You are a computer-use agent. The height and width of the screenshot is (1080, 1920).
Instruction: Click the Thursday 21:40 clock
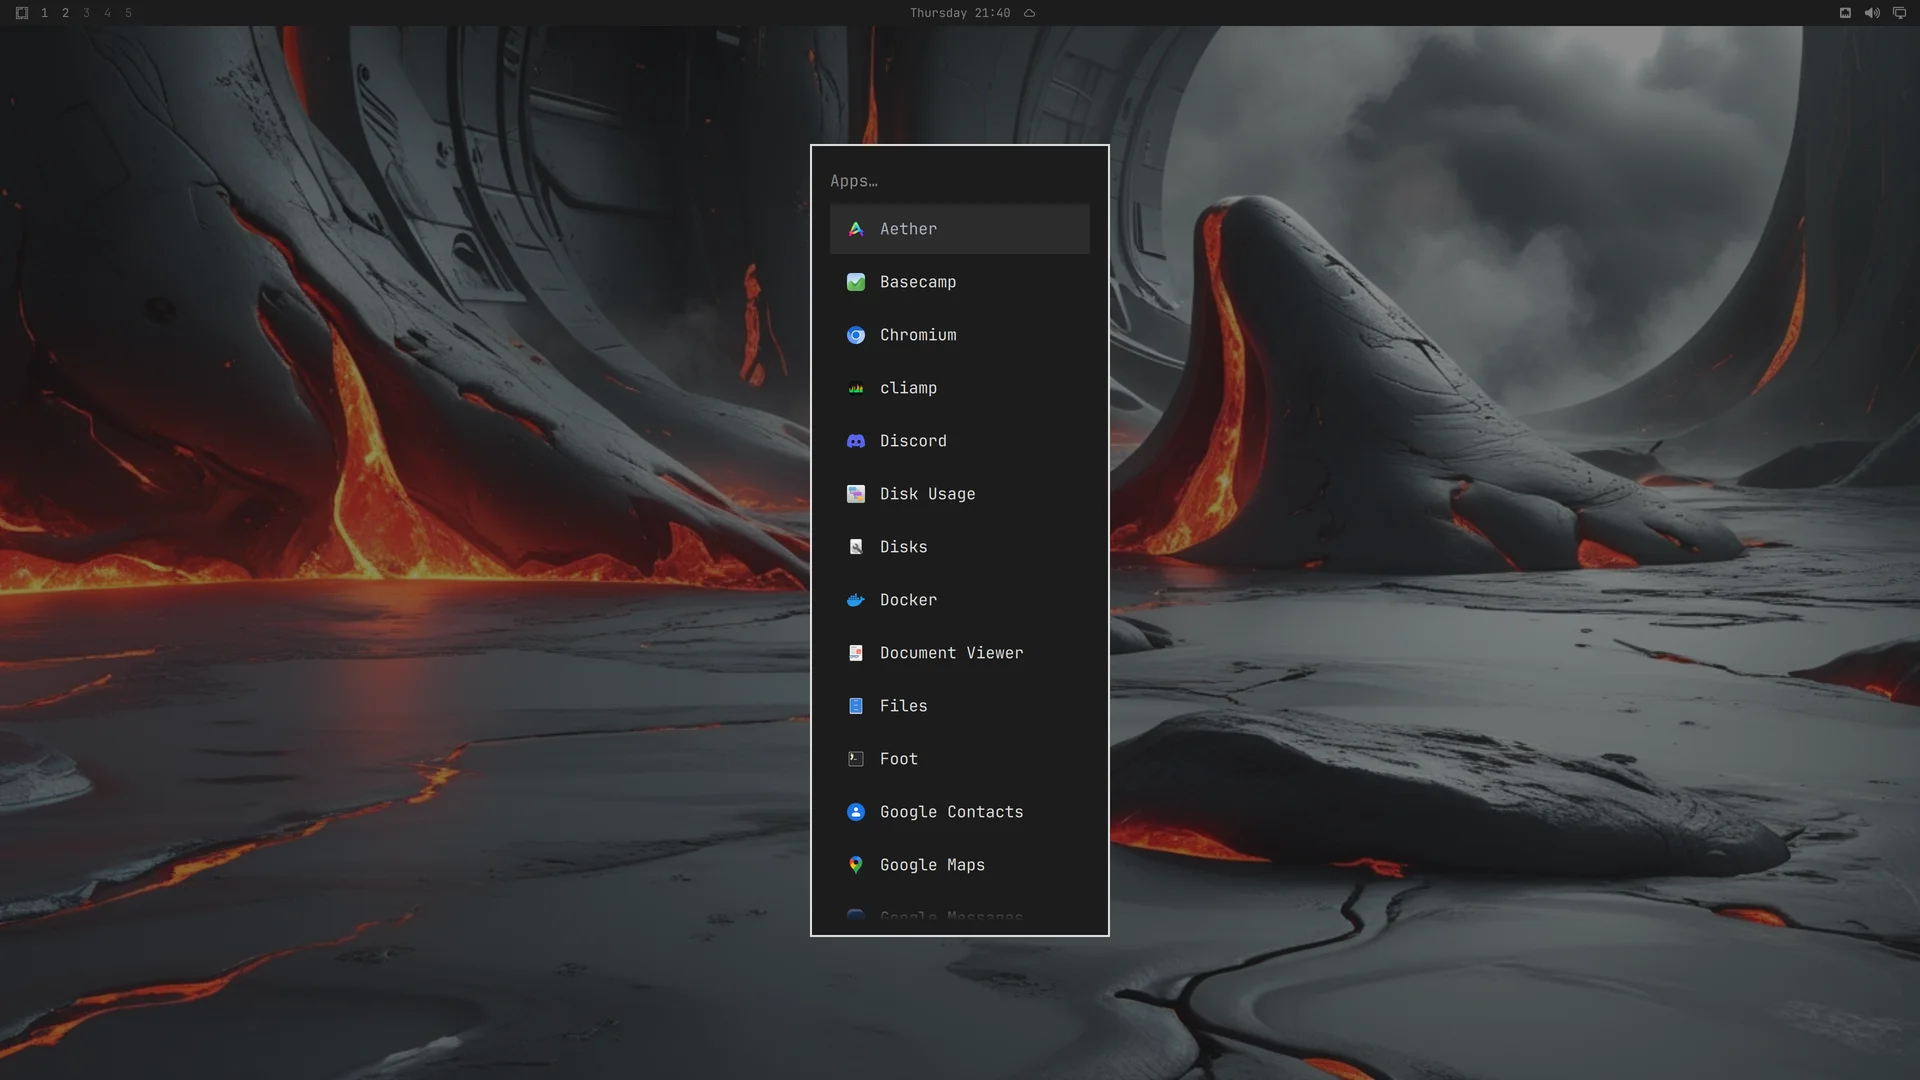pos(960,13)
